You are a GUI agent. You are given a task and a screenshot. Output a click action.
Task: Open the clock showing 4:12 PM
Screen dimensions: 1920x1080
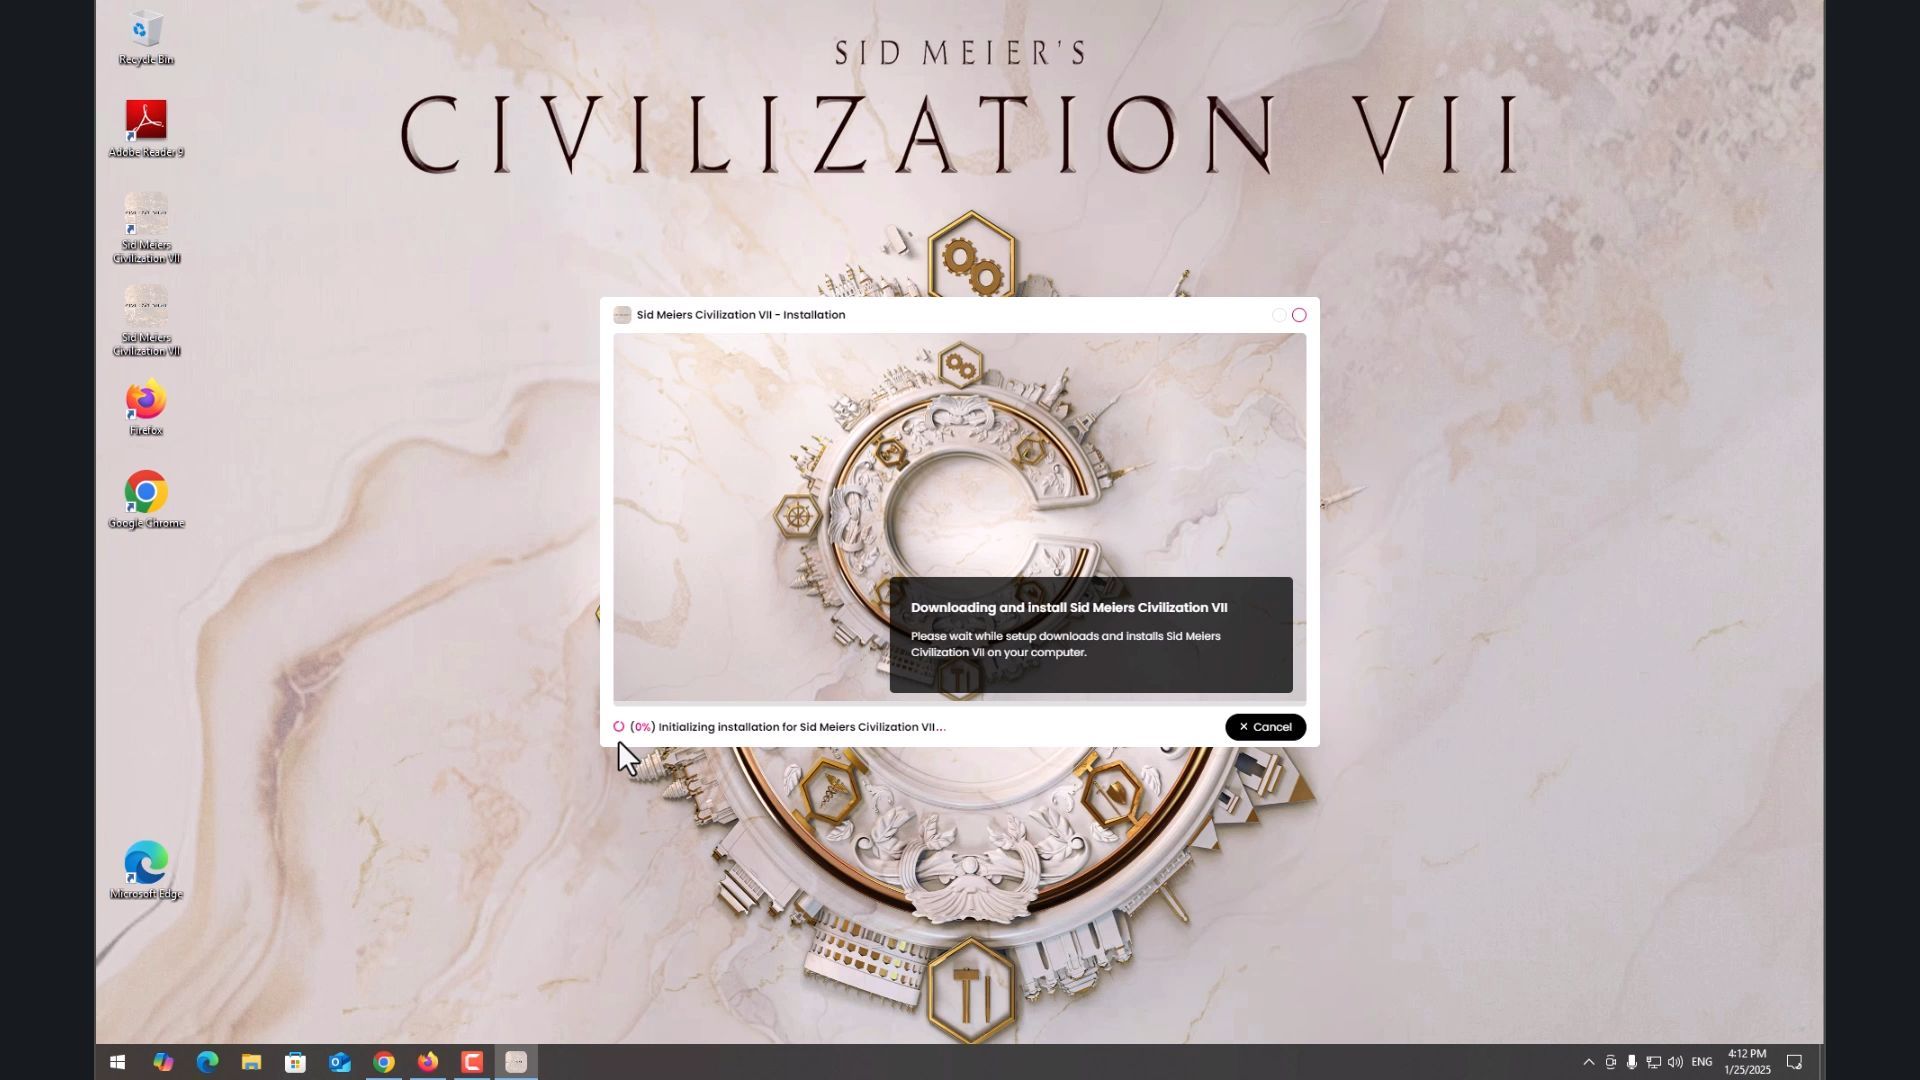tap(1747, 1062)
